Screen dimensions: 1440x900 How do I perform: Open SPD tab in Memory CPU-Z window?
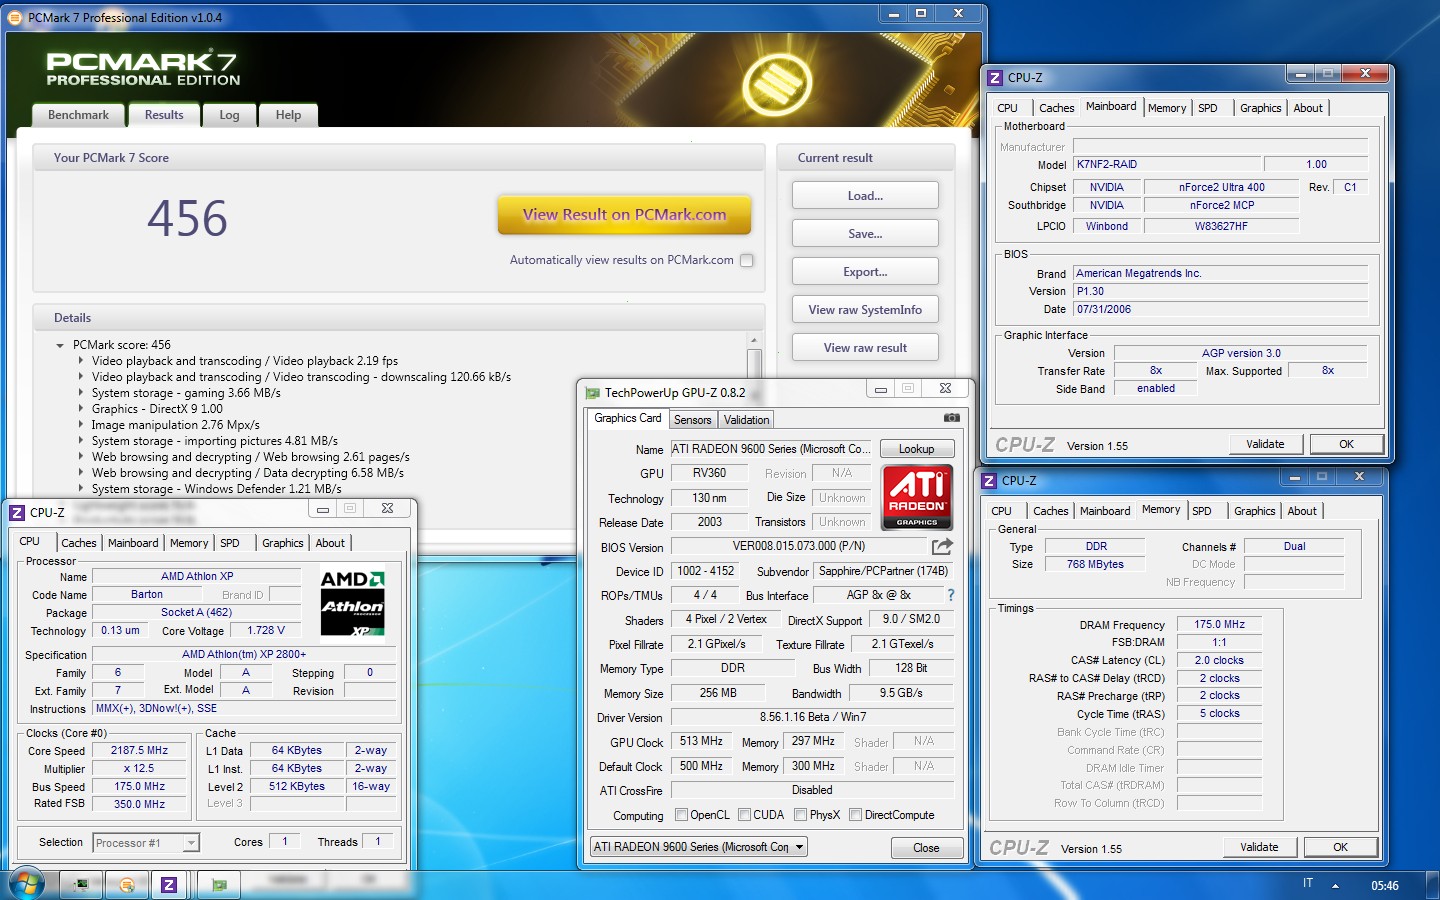(1202, 511)
